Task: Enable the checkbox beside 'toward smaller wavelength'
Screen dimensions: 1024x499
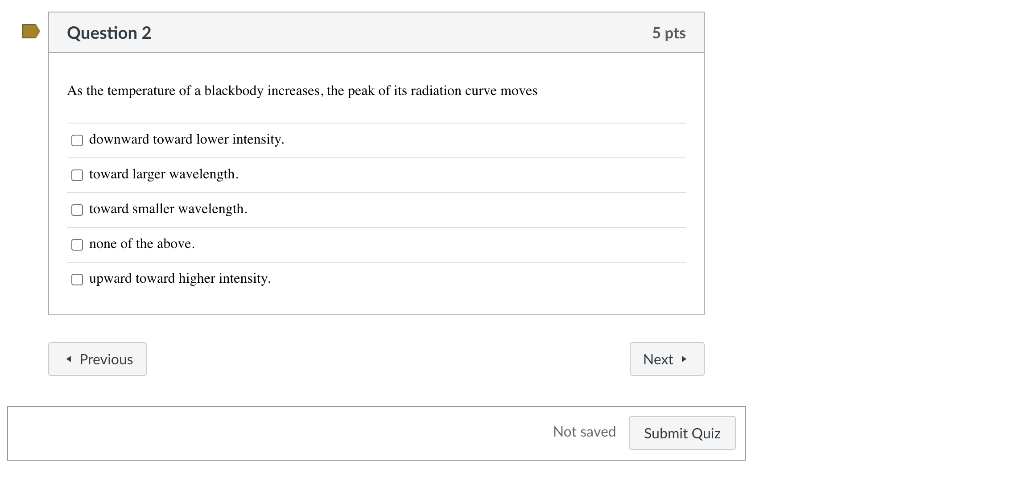Action: [x=77, y=210]
